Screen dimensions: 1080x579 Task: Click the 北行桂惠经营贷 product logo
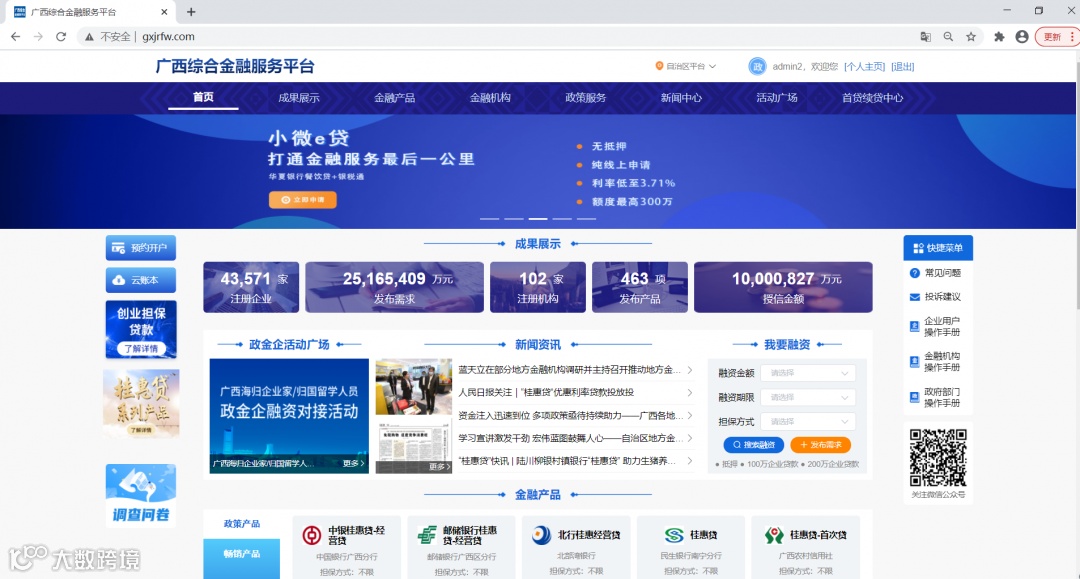[542, 535]
